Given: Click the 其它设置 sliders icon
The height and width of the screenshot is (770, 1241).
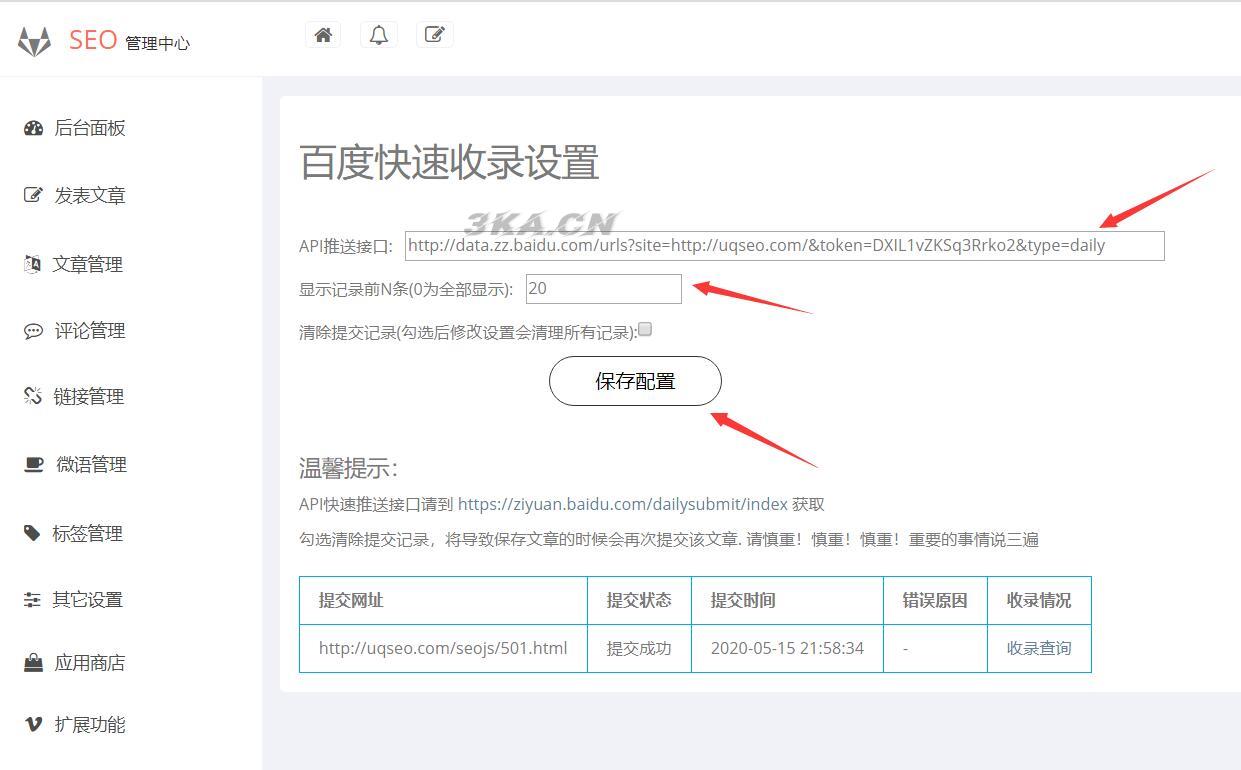Looking at the screenshot, I should [31, 599].
